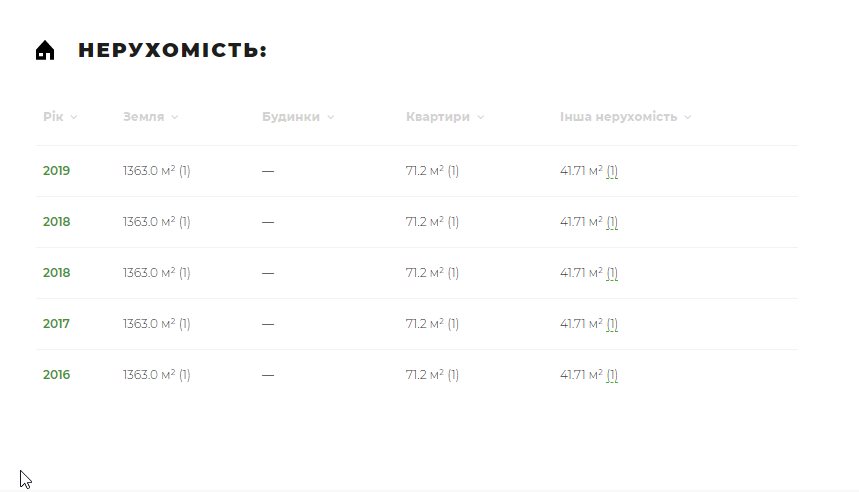
Task: Open the 2017 year link
Action: coord(56,324)
